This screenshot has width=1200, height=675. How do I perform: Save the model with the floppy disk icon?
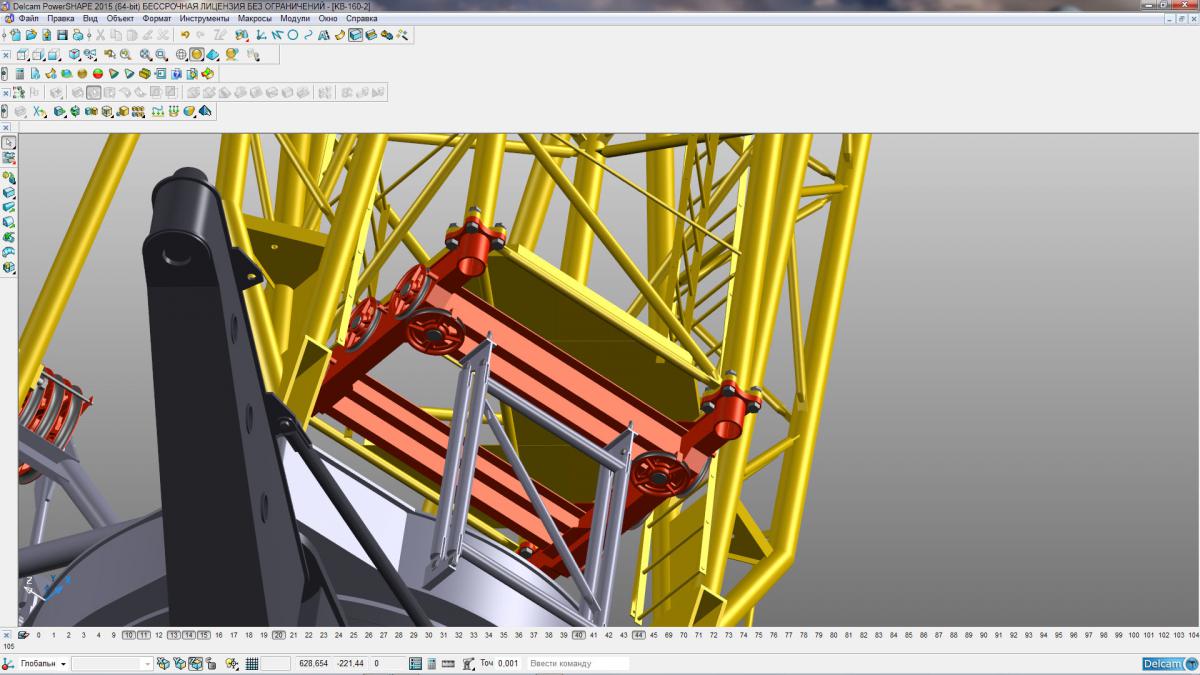click(x=62, y=35)
